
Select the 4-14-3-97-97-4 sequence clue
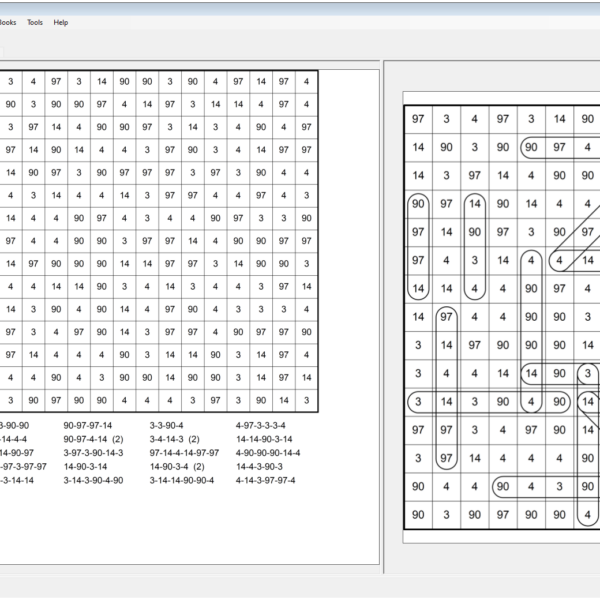265,480
